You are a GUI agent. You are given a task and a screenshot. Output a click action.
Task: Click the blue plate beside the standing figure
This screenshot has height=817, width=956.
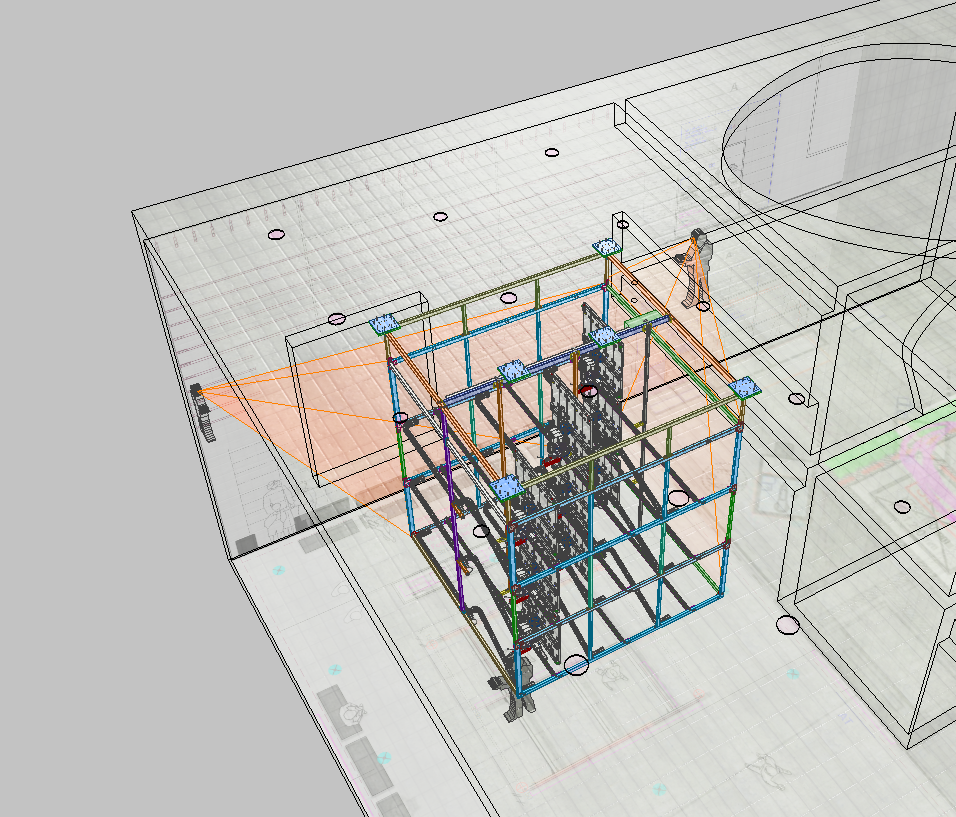pos(605,248)
